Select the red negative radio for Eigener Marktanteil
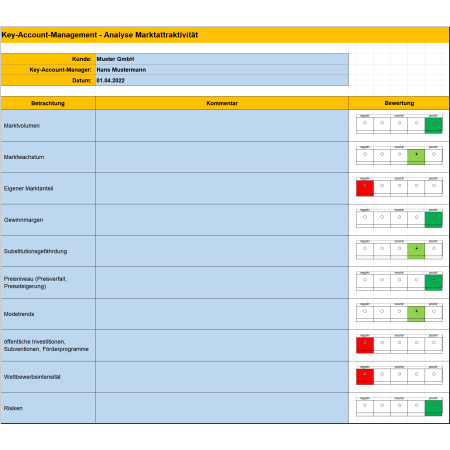 [x=365, y=185]
